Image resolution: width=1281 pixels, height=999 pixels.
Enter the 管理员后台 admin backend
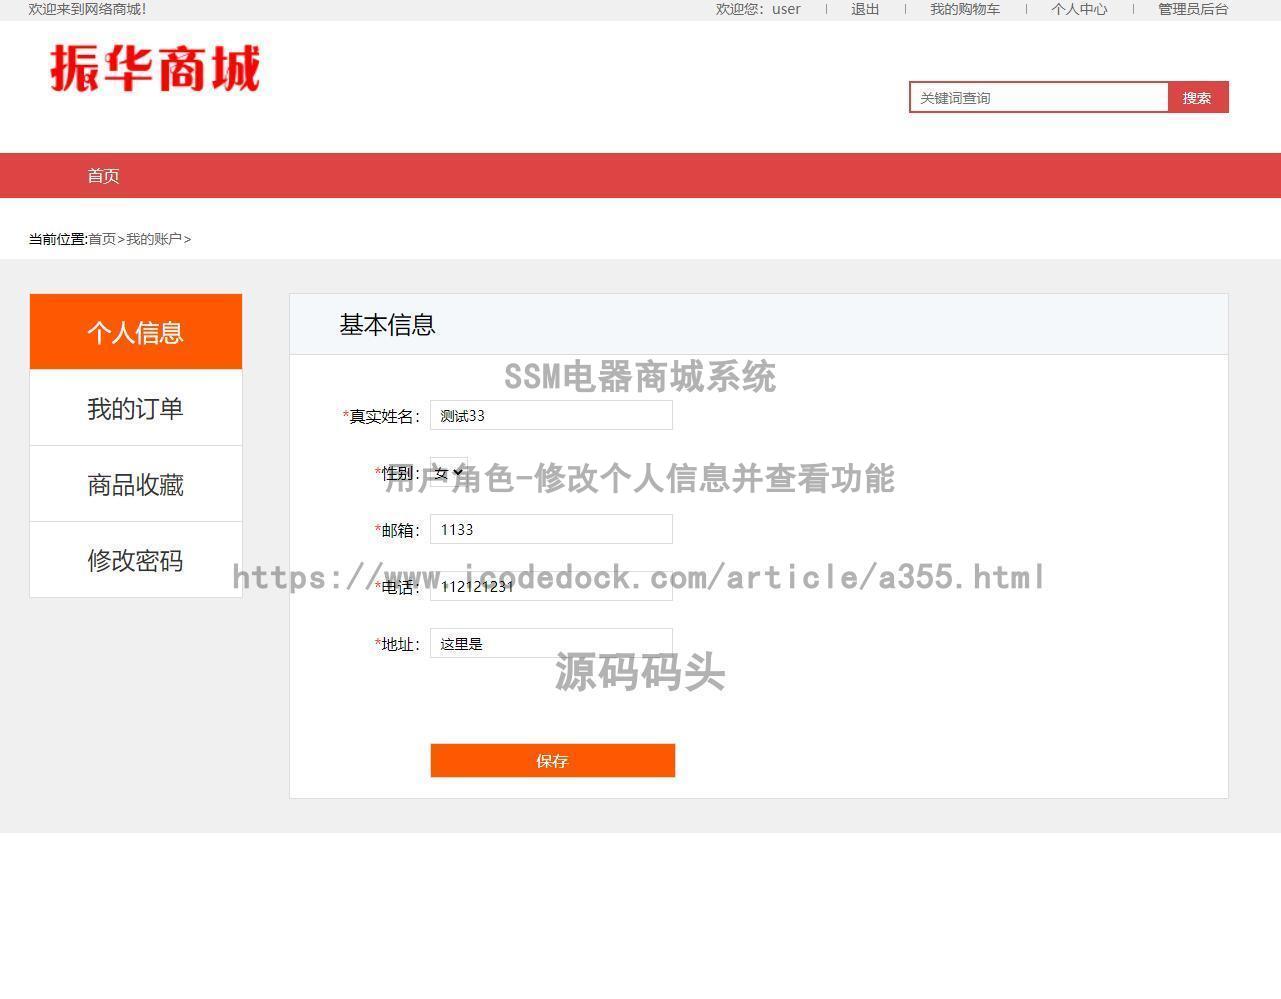point(1191,9)
